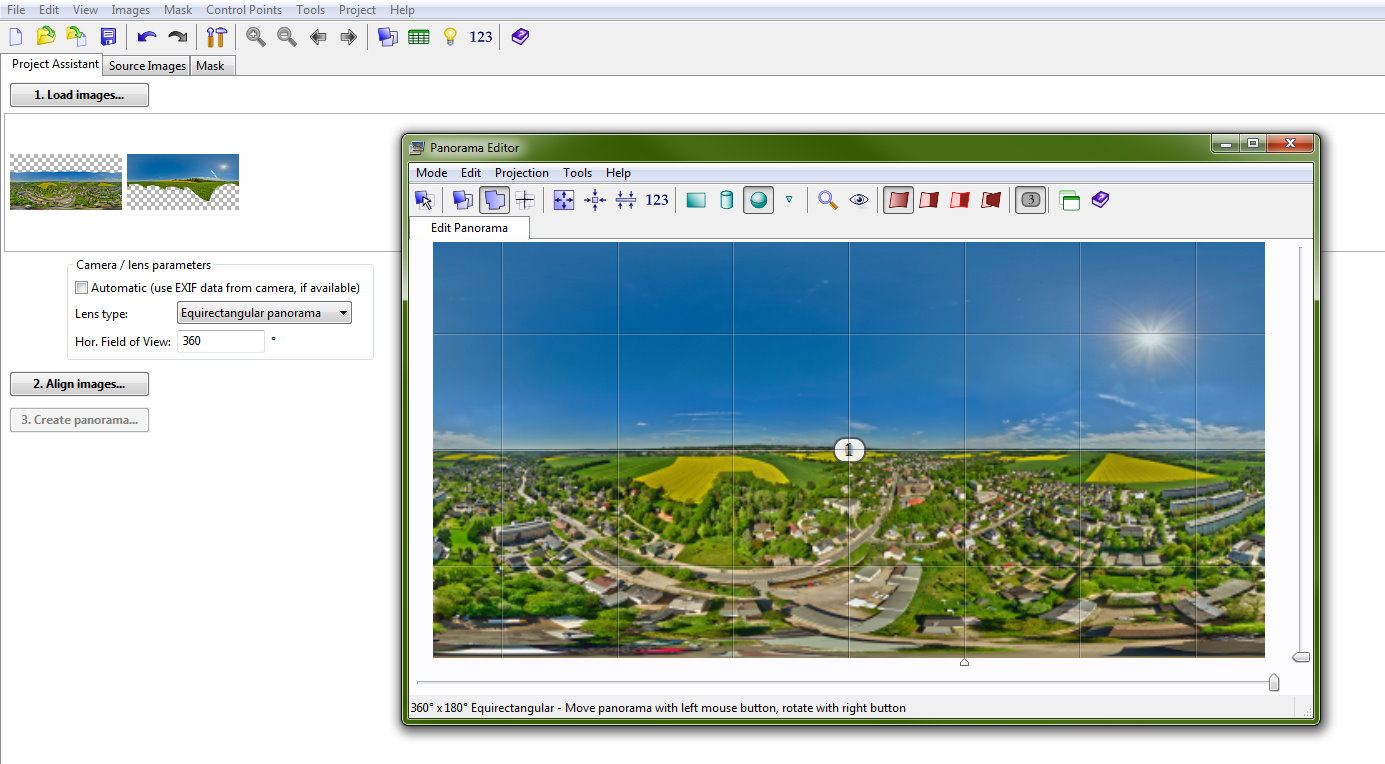The width and height of the screenshot is (1385, 764).
Task: Click the Hor. Field of View input field
Action: (x=220, y=341)
